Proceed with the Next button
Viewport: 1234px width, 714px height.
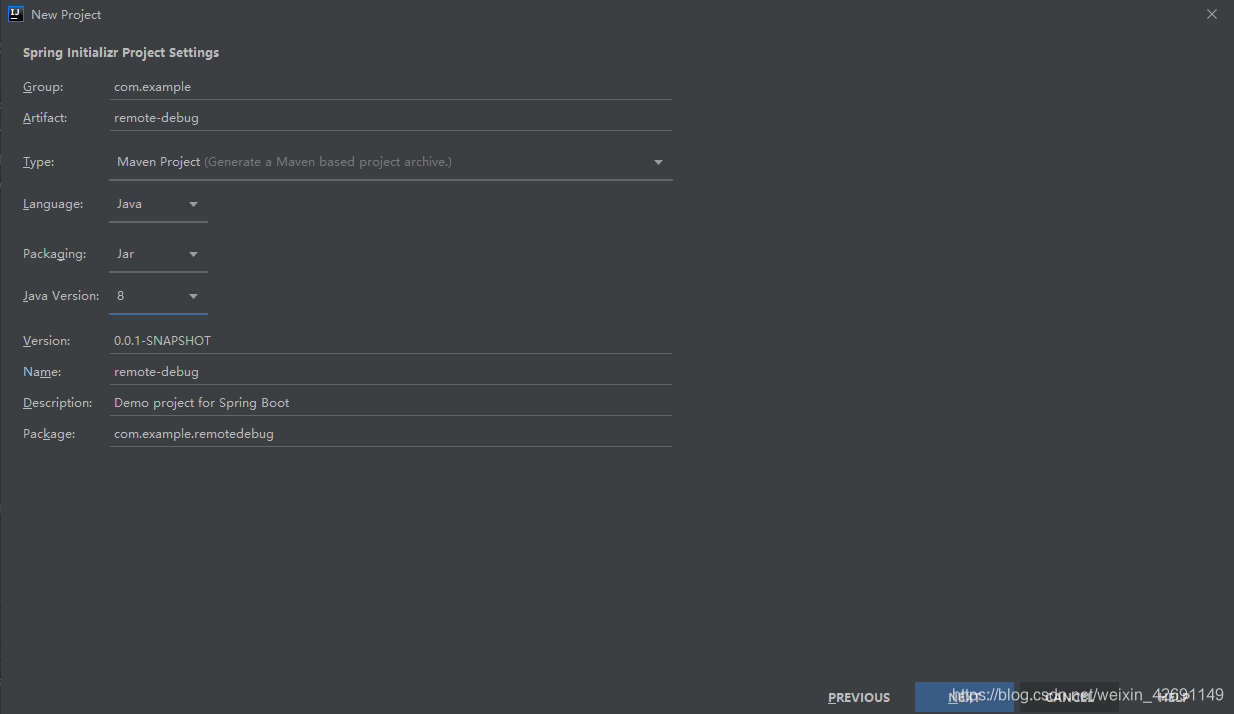point(964,697)
